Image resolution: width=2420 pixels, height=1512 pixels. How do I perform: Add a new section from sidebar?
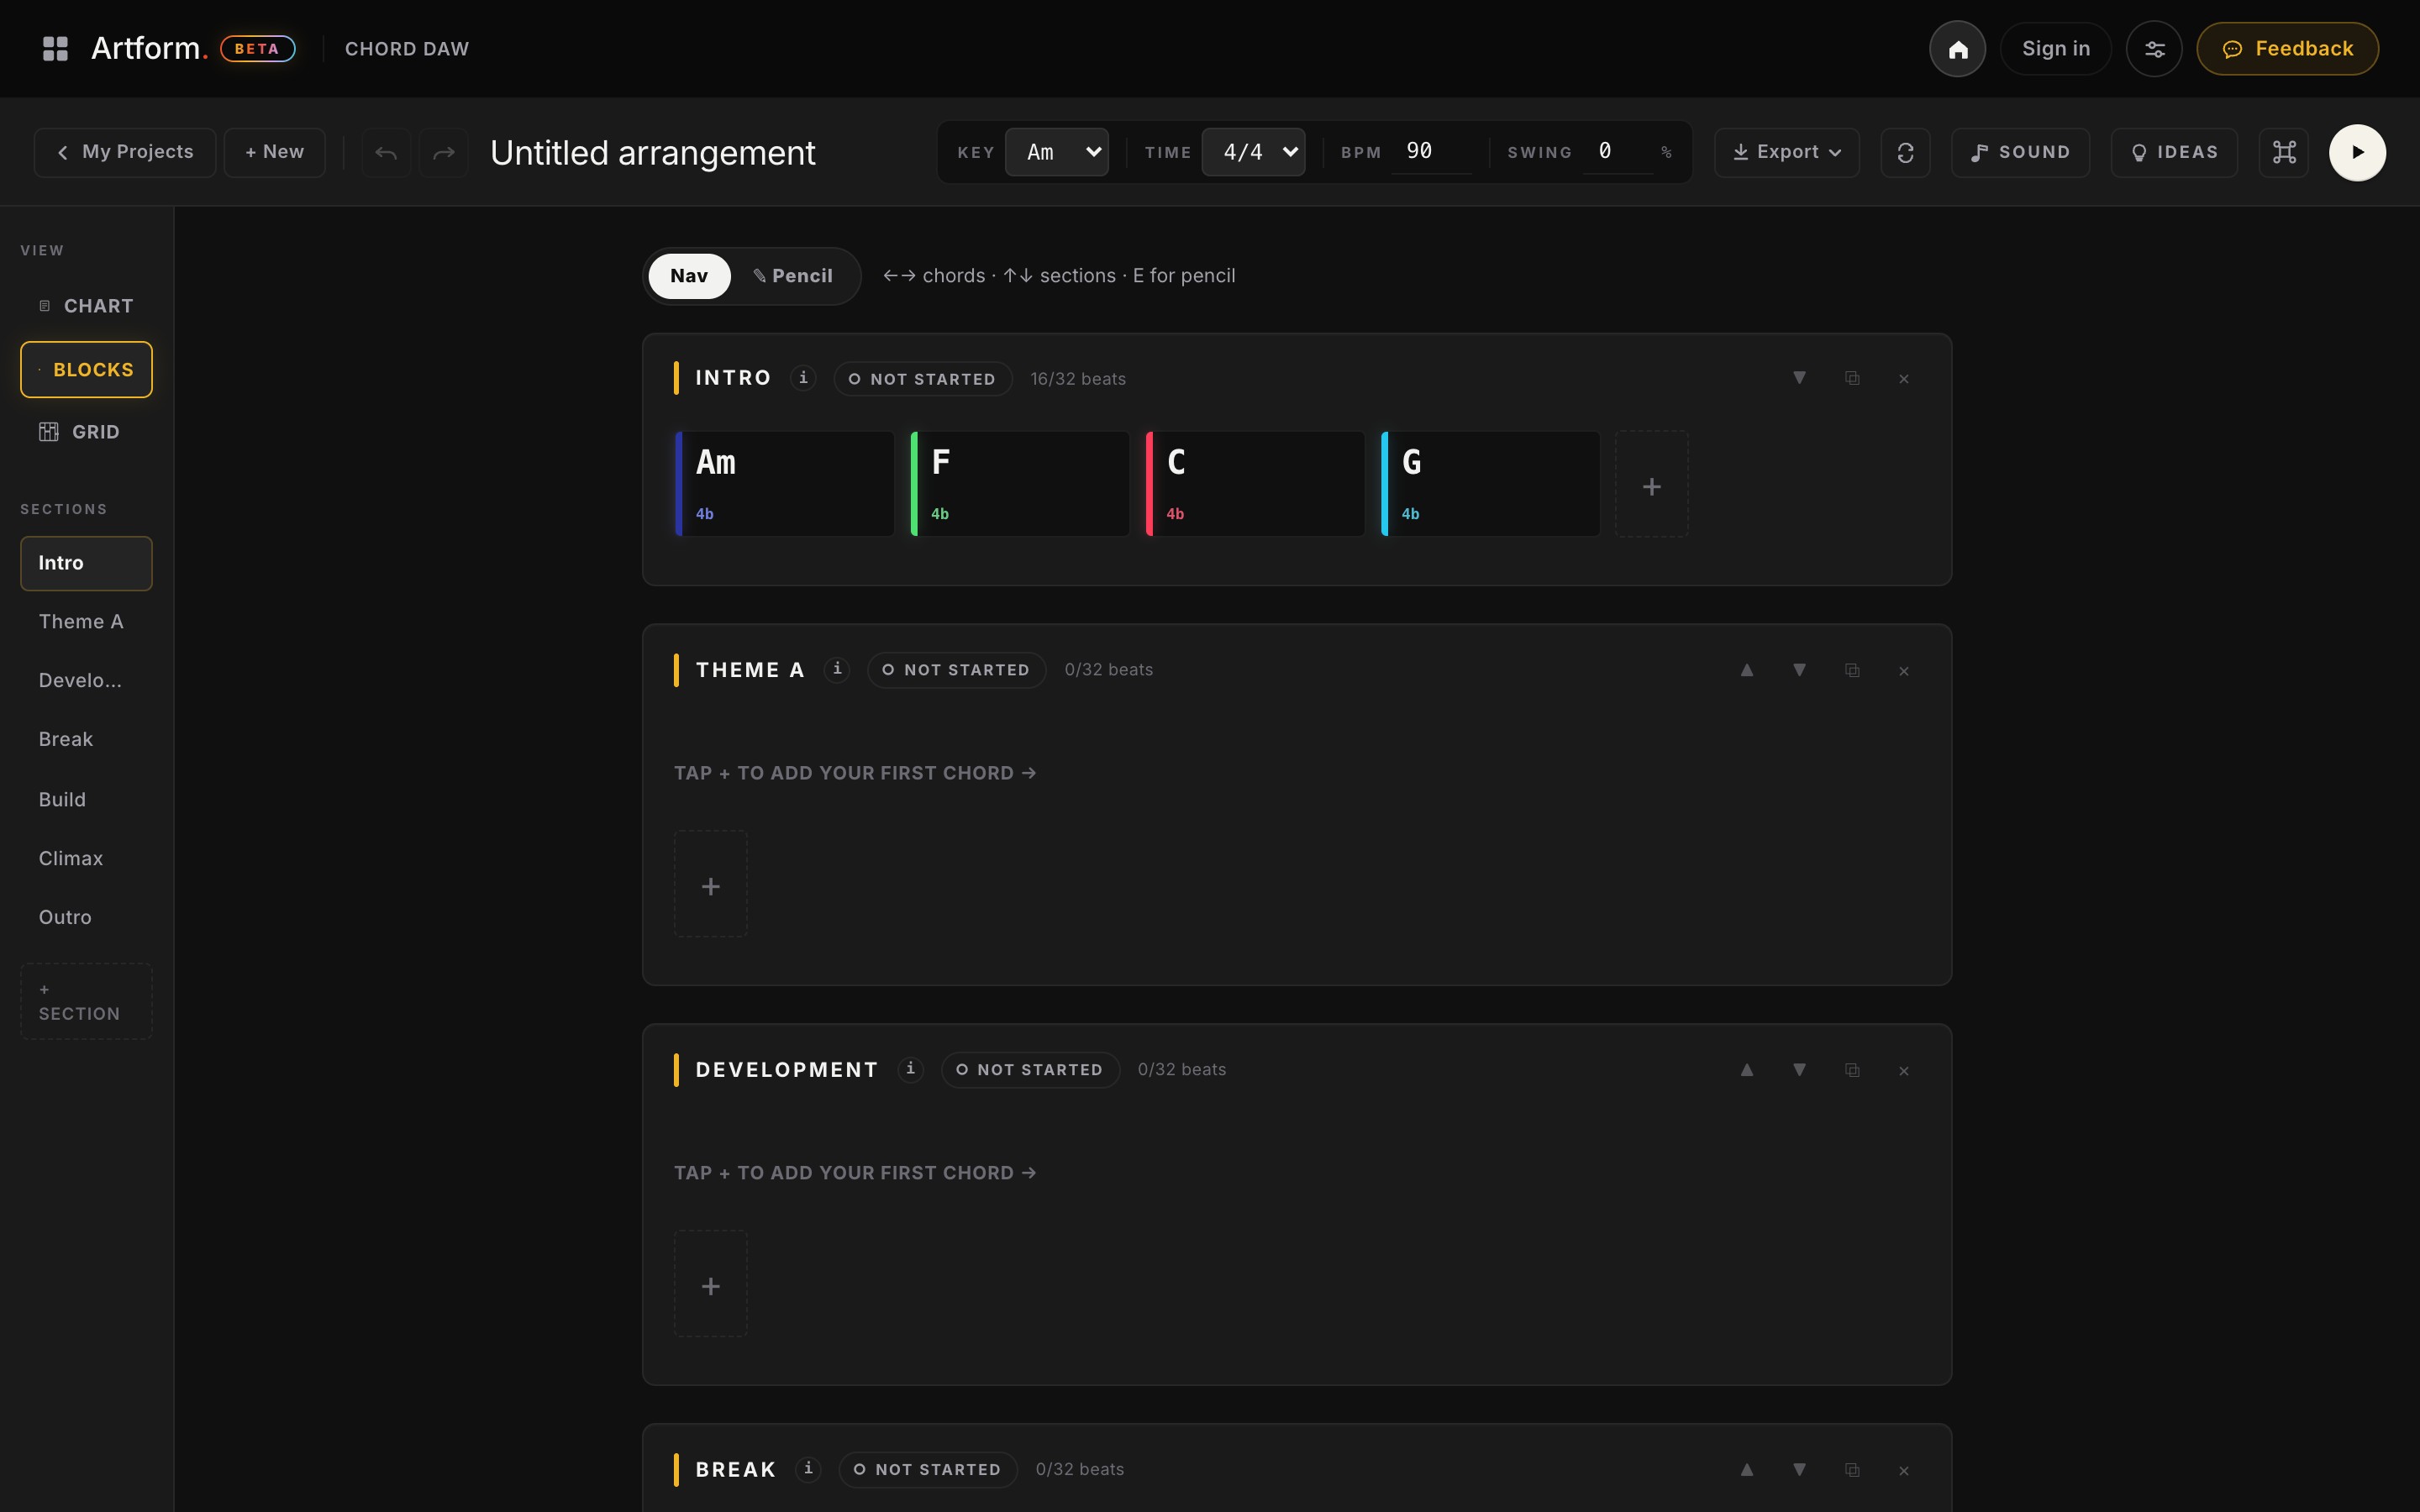[x=86, y=1001]
